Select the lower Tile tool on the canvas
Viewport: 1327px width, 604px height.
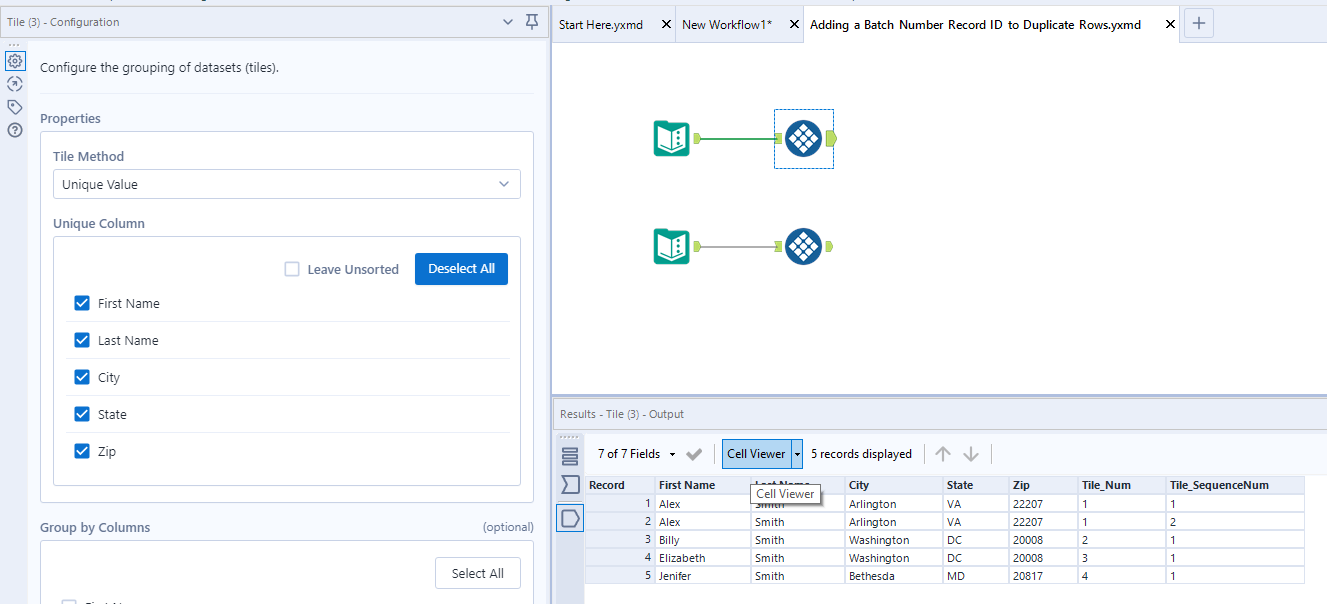pyautogui.click(x=805, y=246)
